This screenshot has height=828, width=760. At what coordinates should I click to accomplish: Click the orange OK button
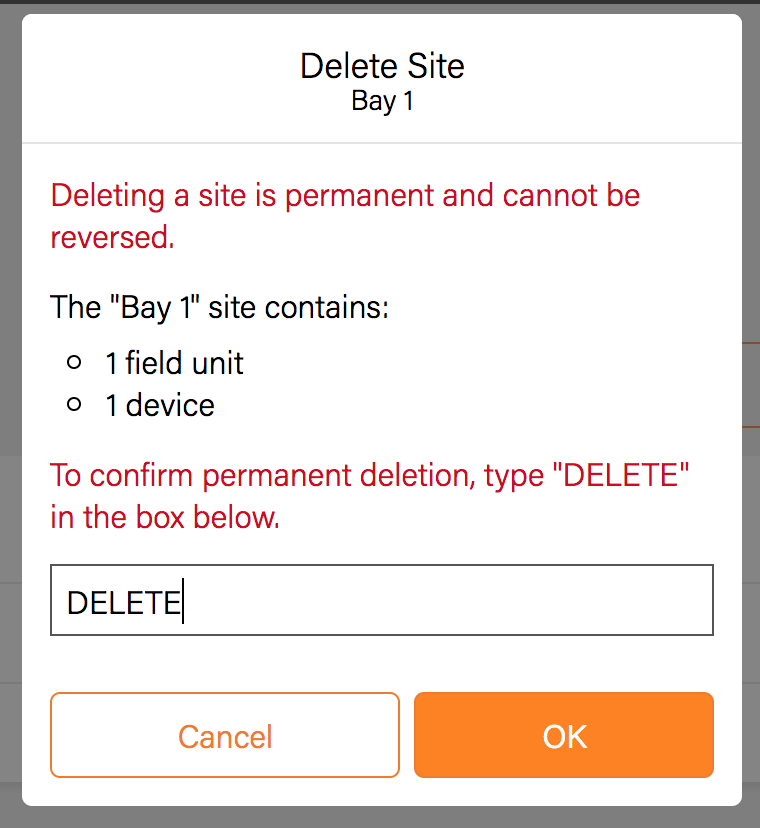(x=564, y=736)
